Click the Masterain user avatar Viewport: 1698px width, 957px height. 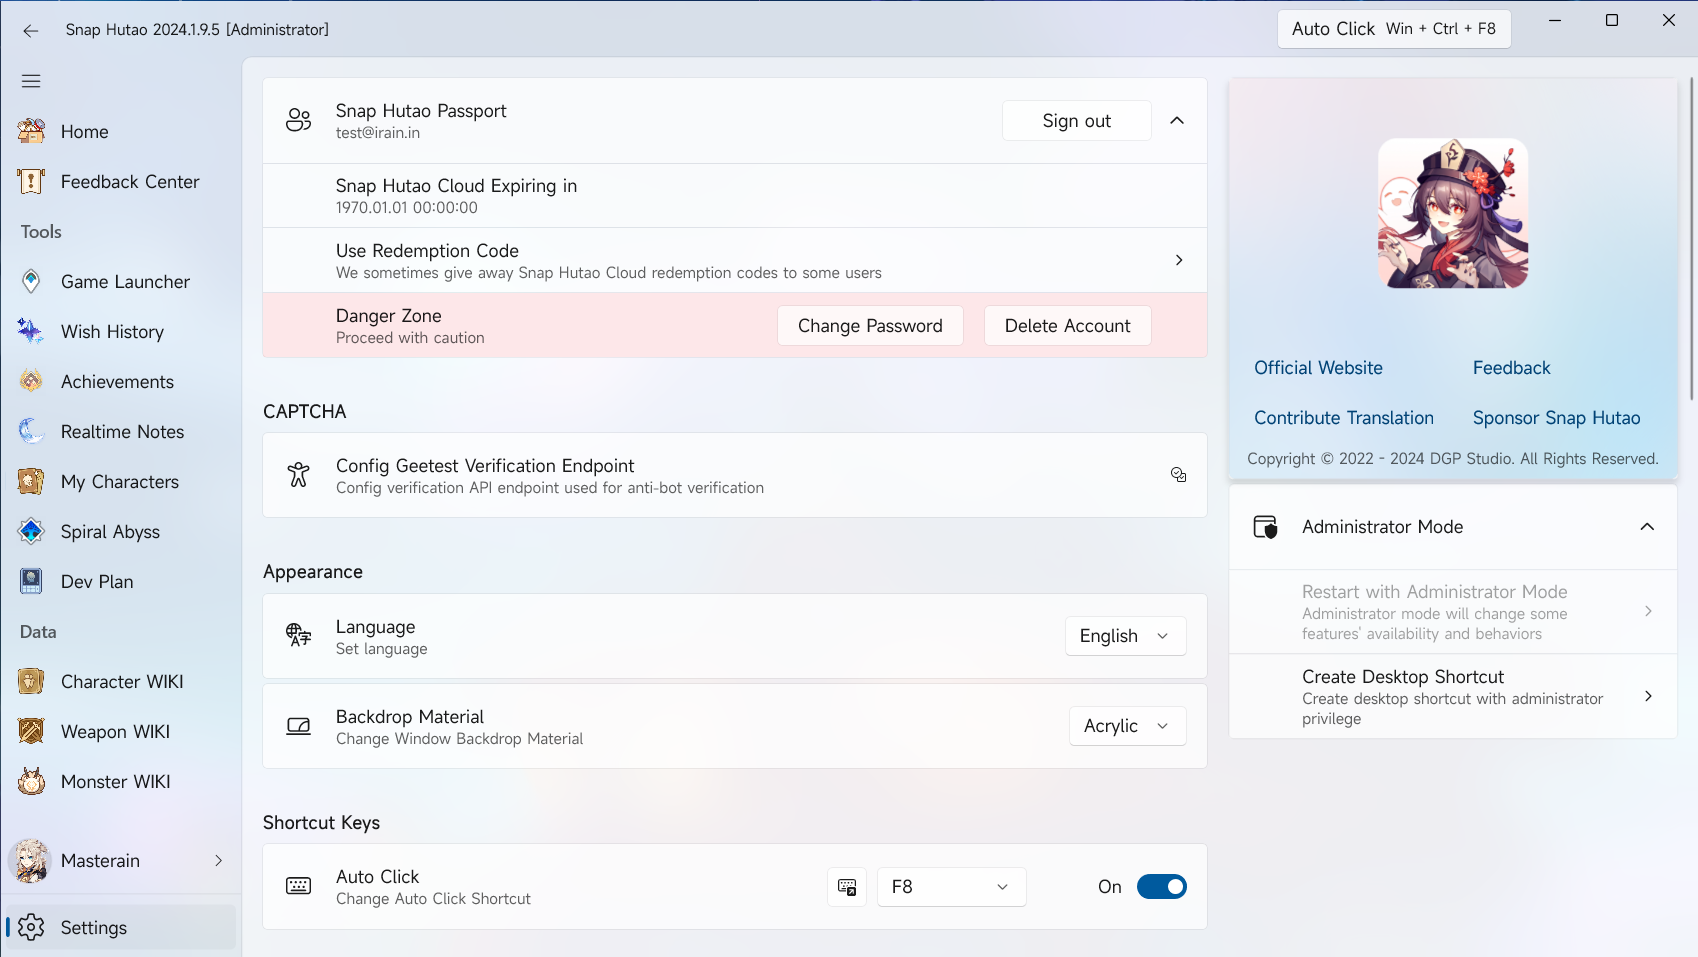pos(31,861)
